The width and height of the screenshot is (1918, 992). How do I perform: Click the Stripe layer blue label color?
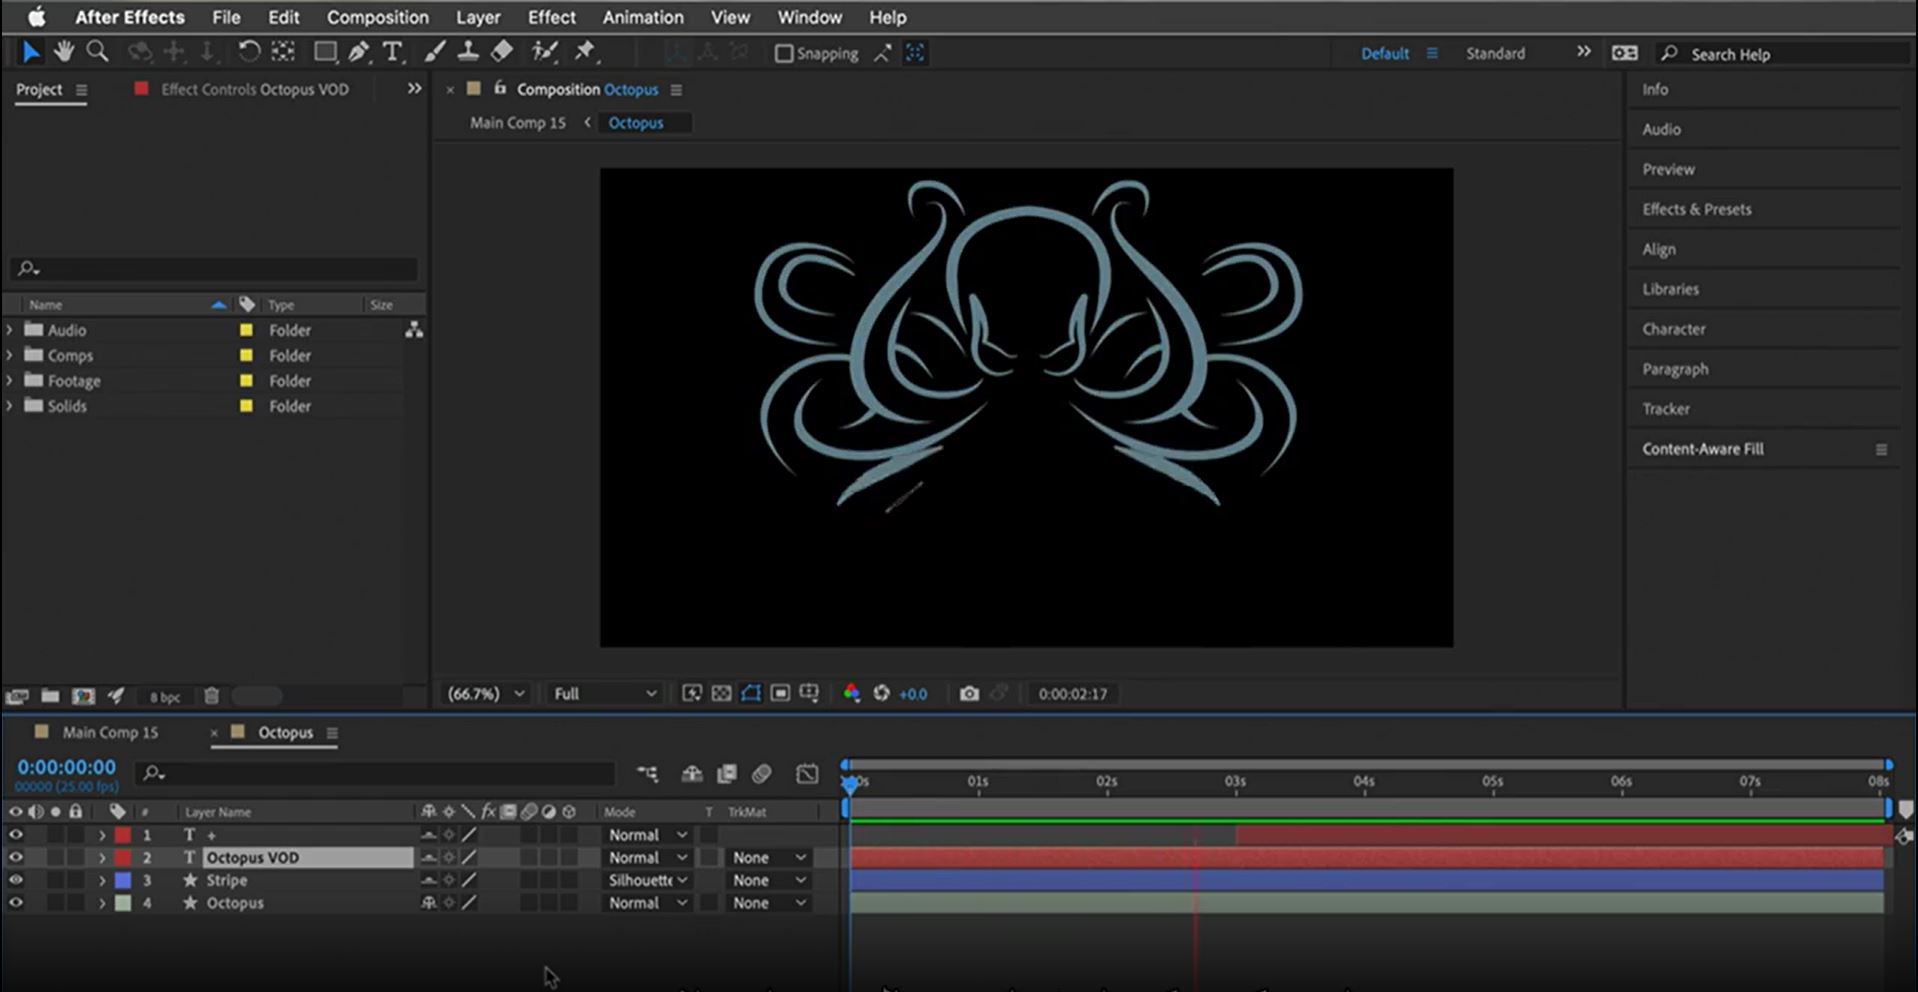pyautogui.click(x=123, y=880)
